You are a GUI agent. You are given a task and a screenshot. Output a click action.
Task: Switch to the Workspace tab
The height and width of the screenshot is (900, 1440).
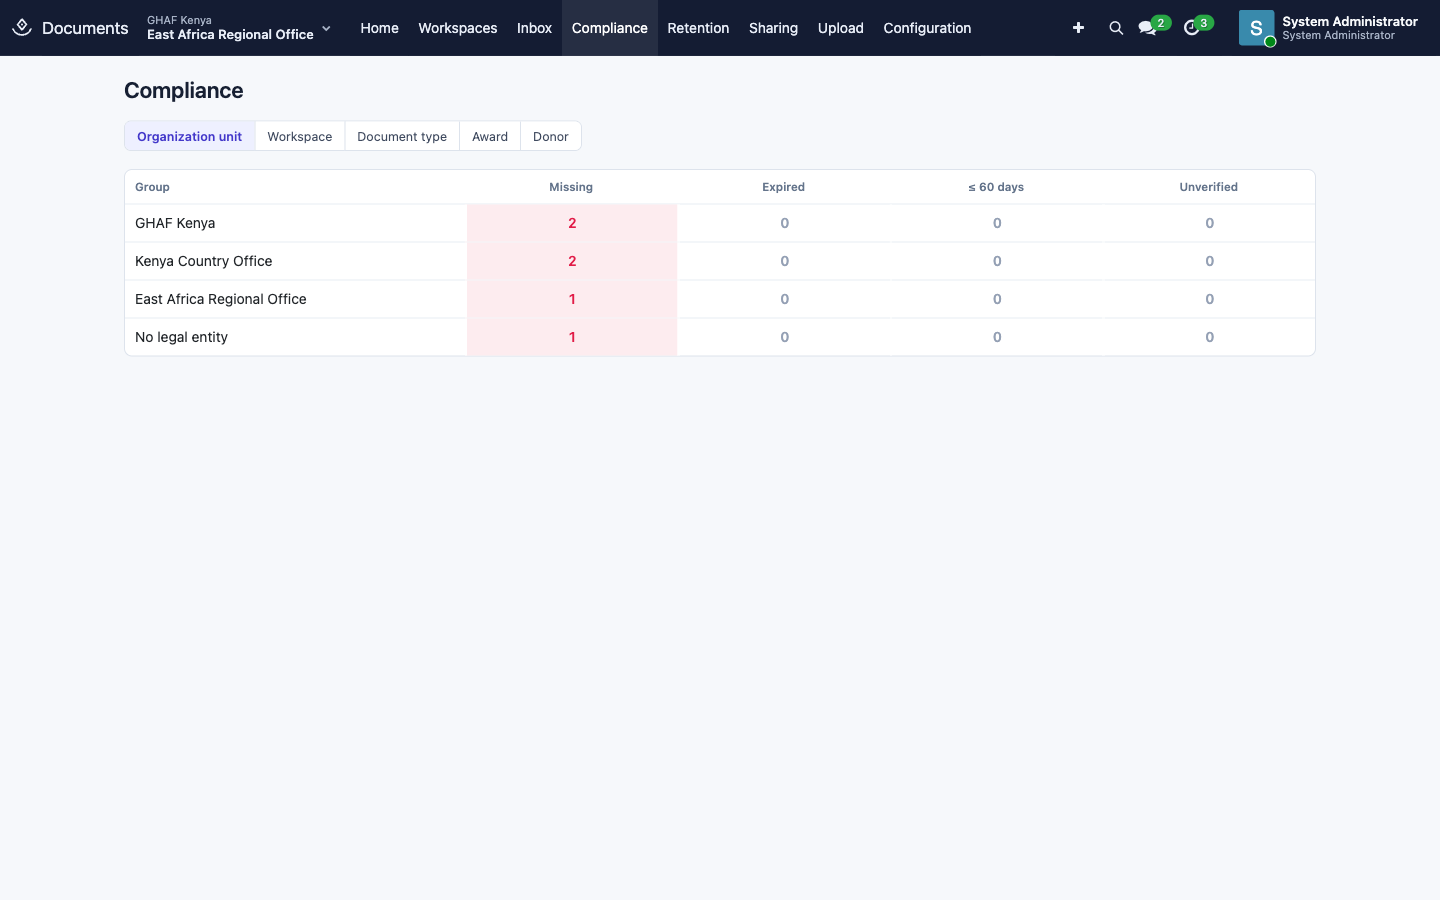click(x=299, y=136)
